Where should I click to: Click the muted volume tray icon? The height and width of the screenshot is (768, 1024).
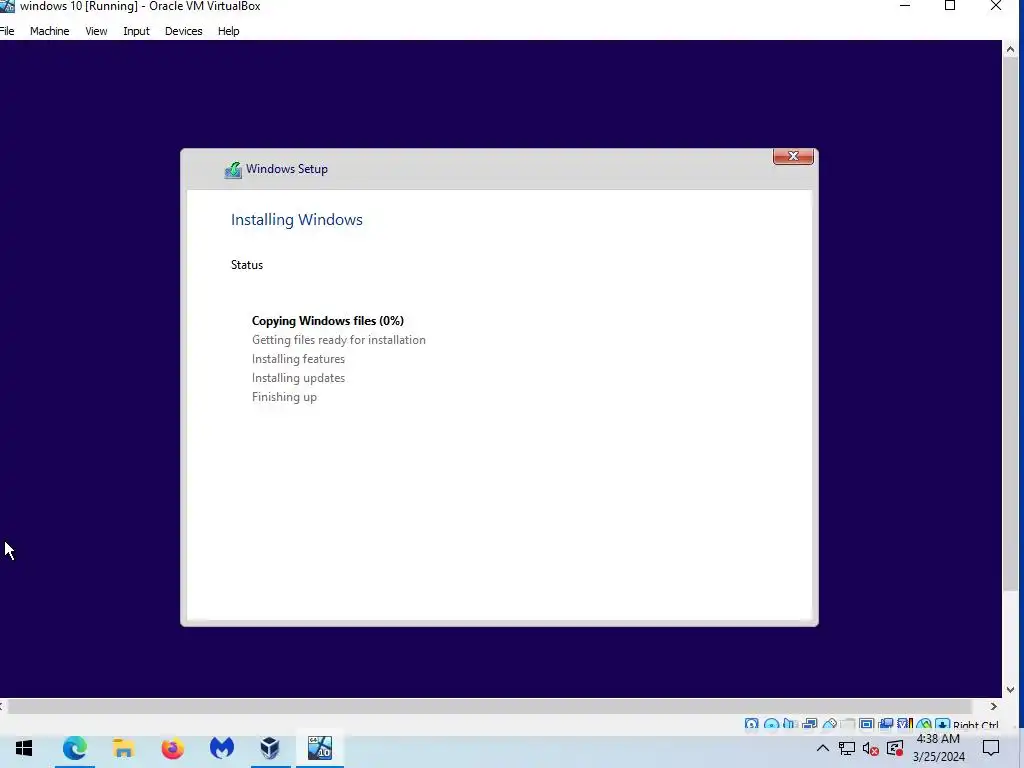tap(871, 748)
